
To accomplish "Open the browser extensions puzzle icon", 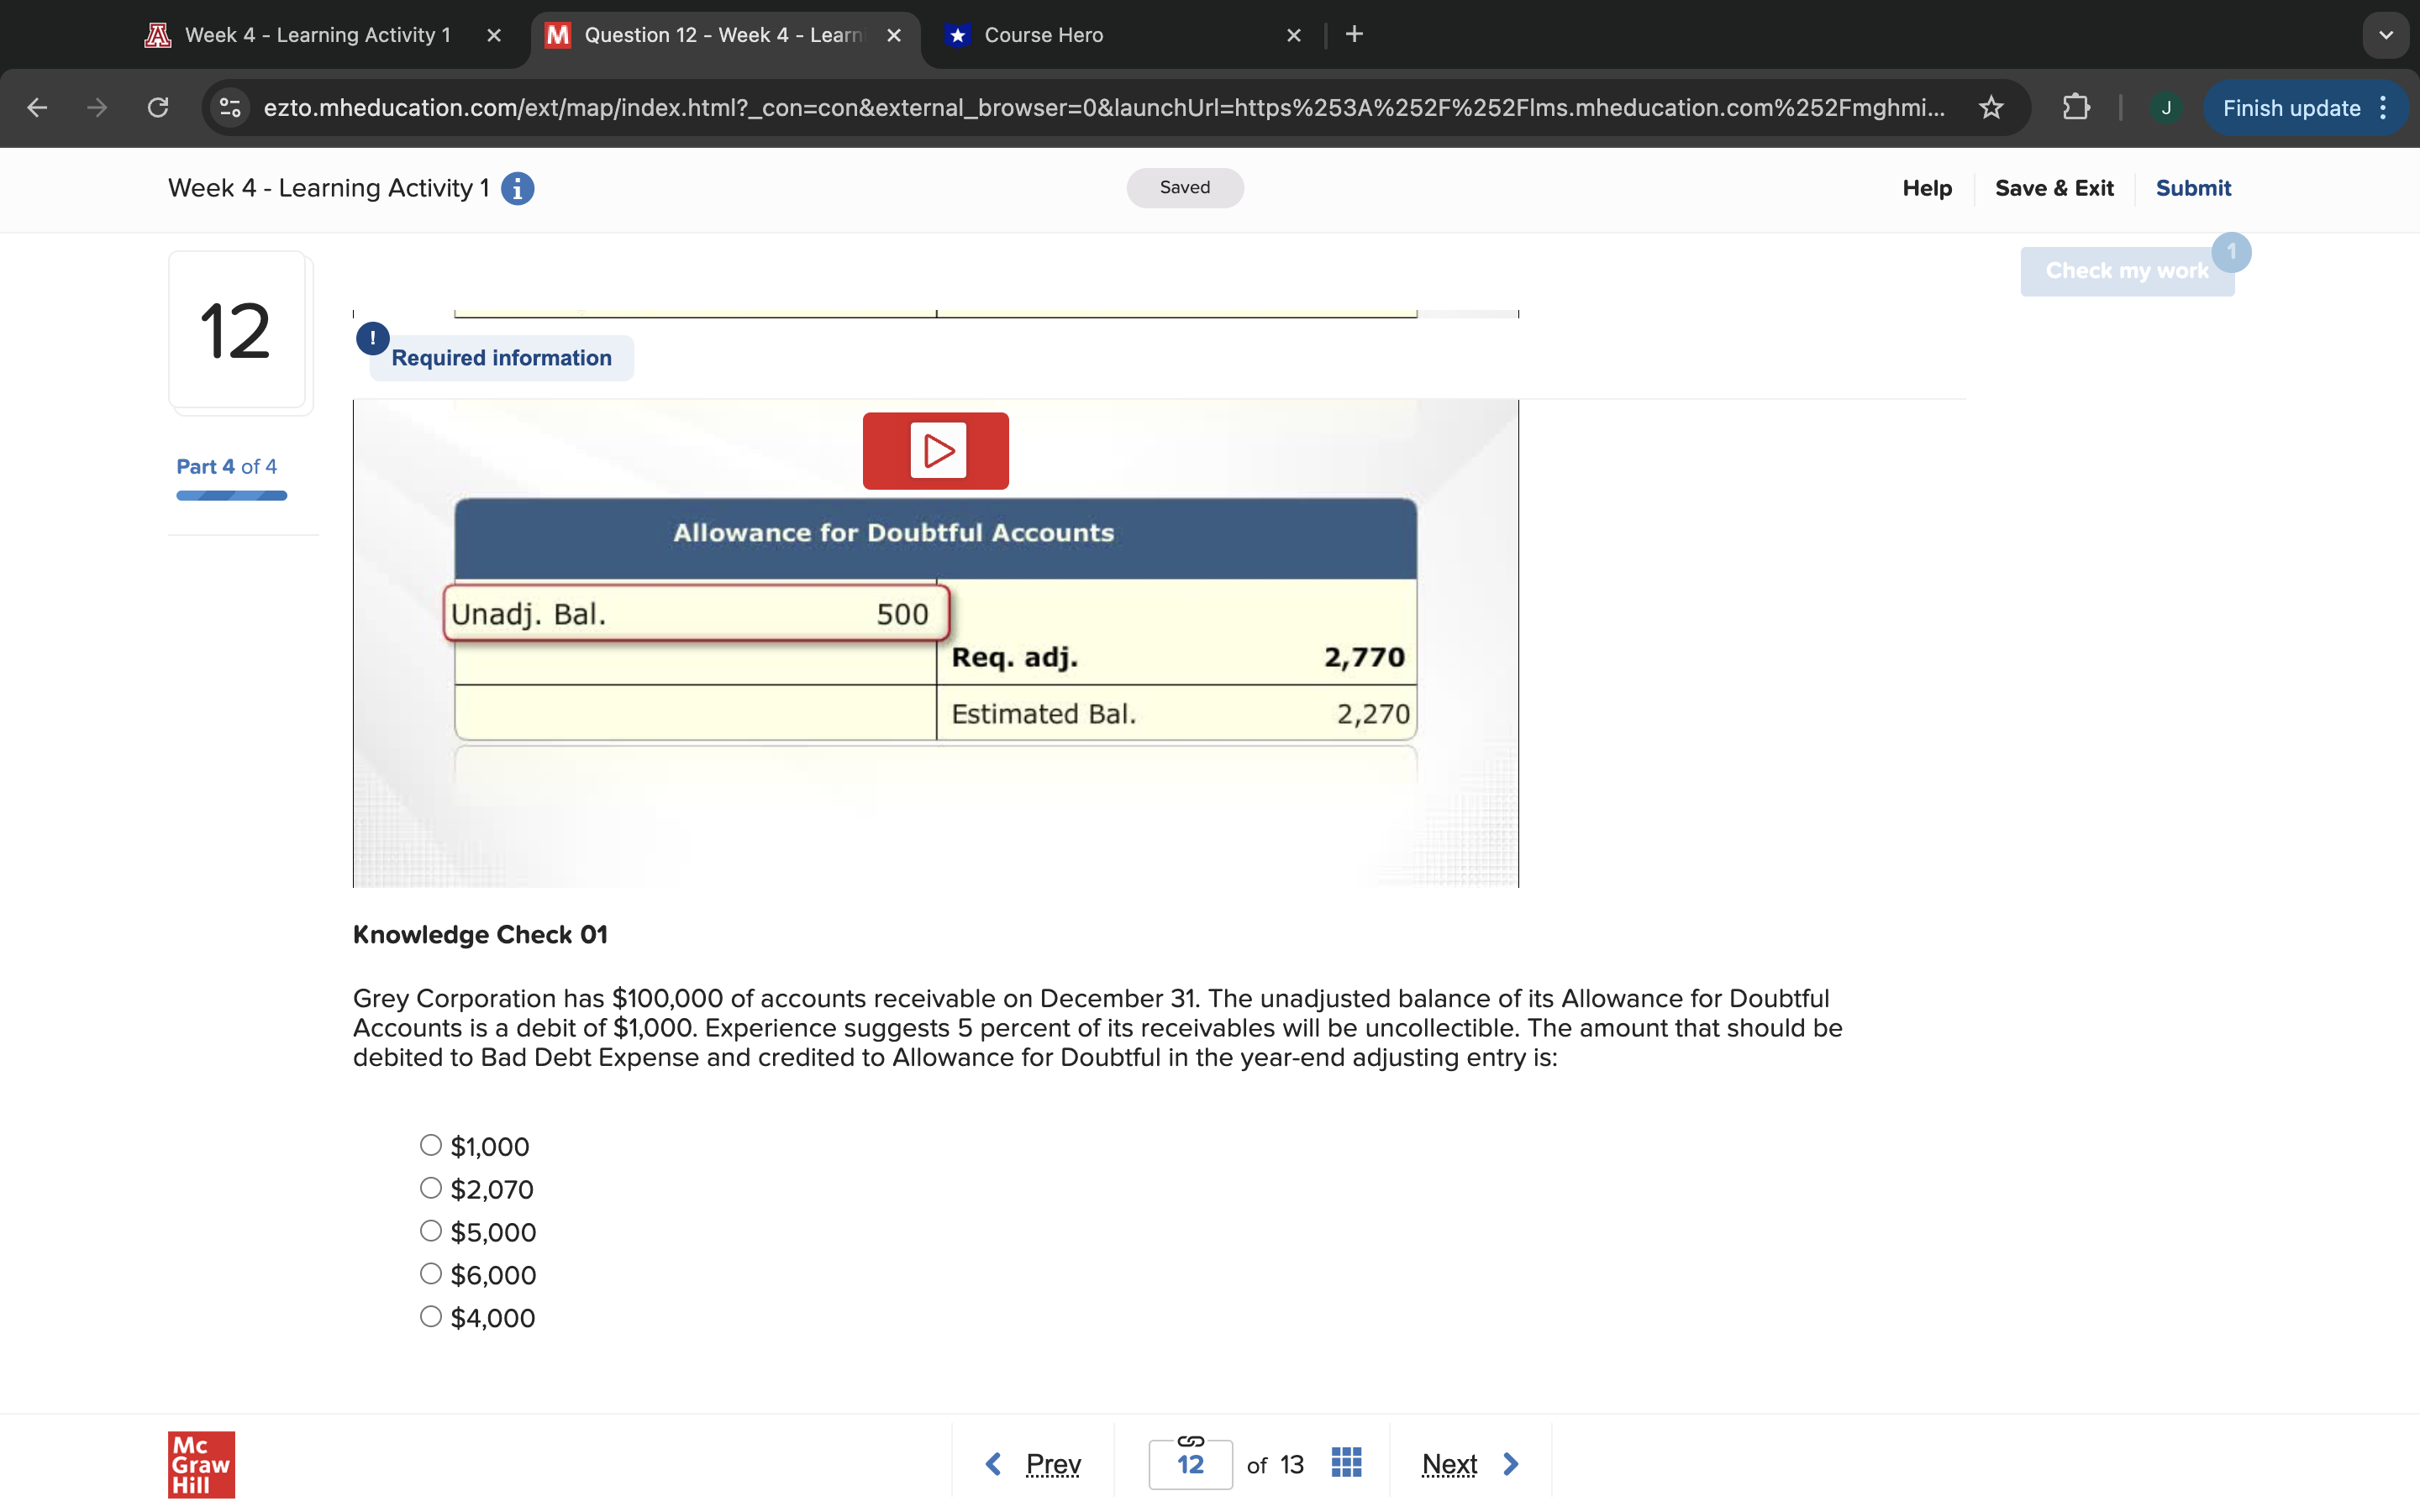I will (x=2076, y=108).
